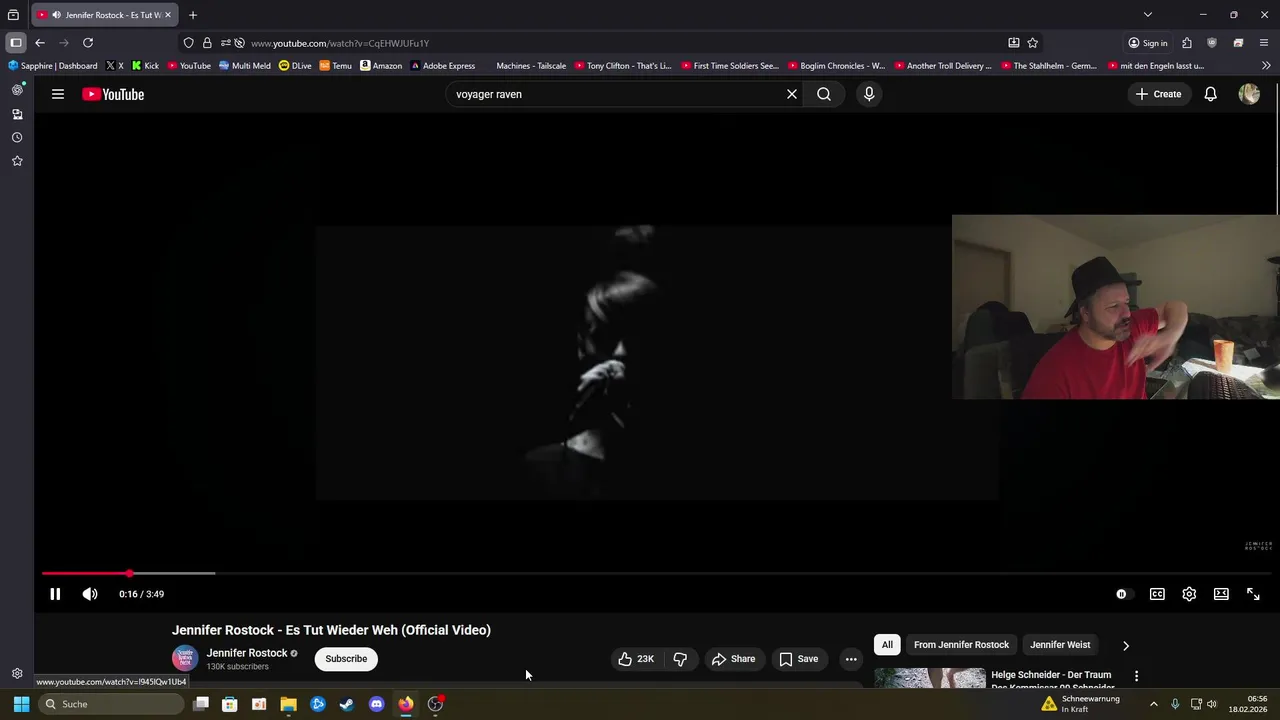This screenshot has width=1280, height=720.
Task: Show more bookmarks chevron
Action: coord(1266,66)
